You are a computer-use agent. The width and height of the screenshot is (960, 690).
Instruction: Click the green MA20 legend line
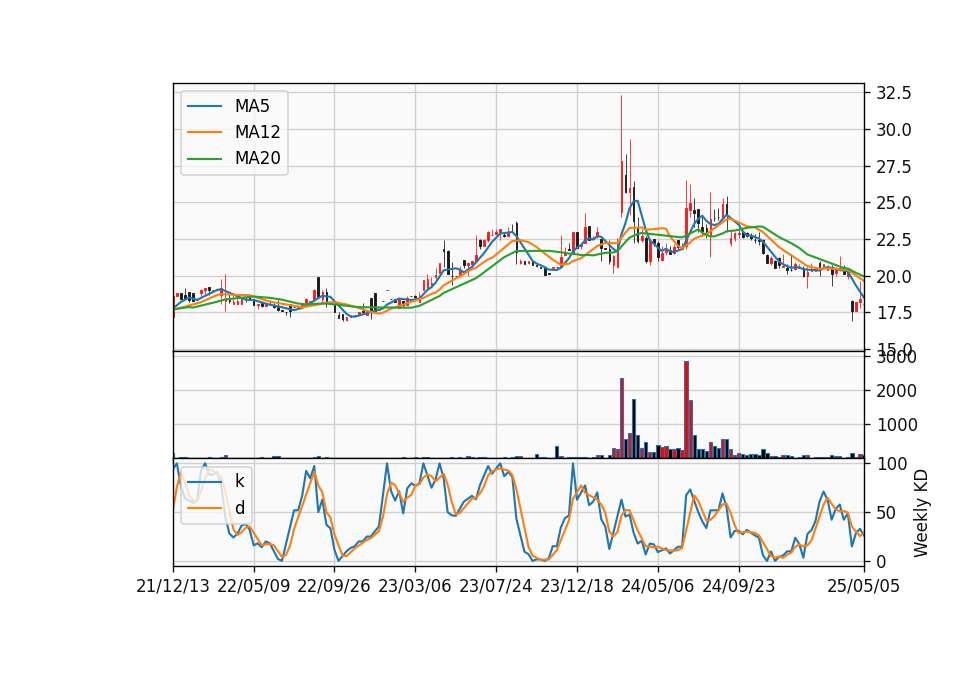point(204,159)
